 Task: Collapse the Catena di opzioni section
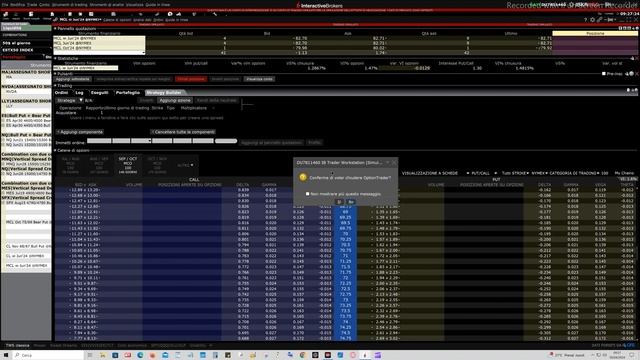[55, 151]
